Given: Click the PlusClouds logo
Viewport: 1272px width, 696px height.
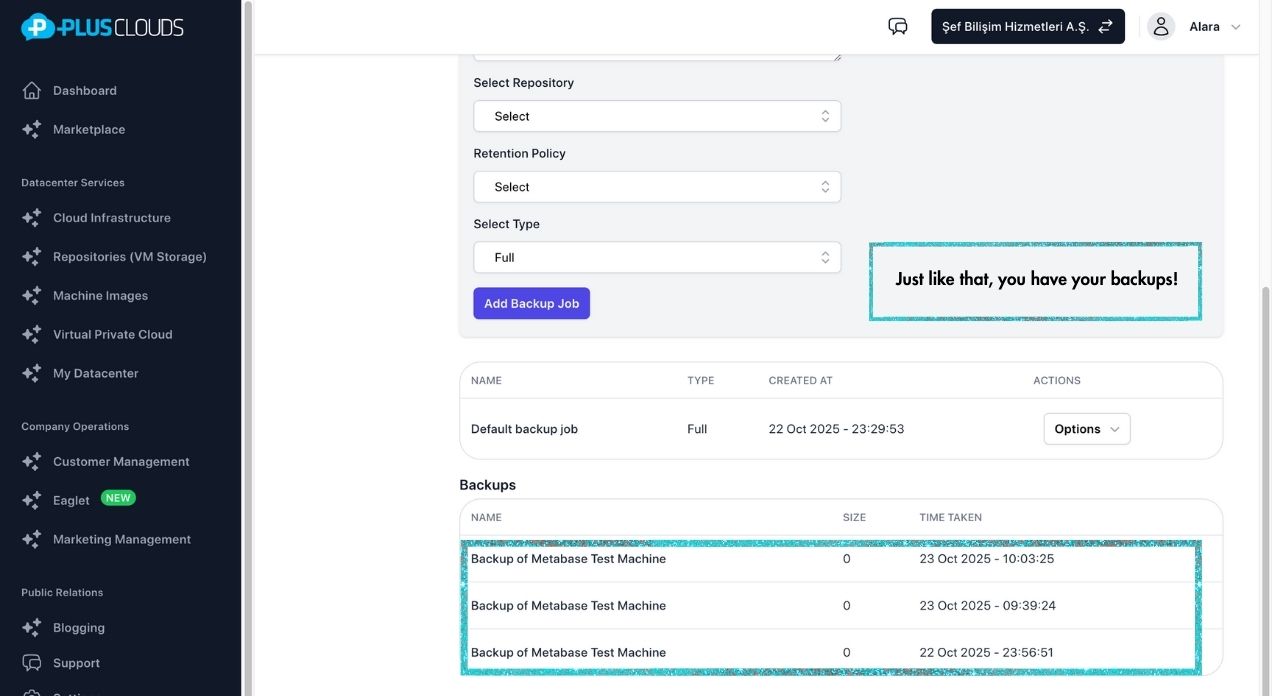Looking at the screenshot, I should 102,27.
